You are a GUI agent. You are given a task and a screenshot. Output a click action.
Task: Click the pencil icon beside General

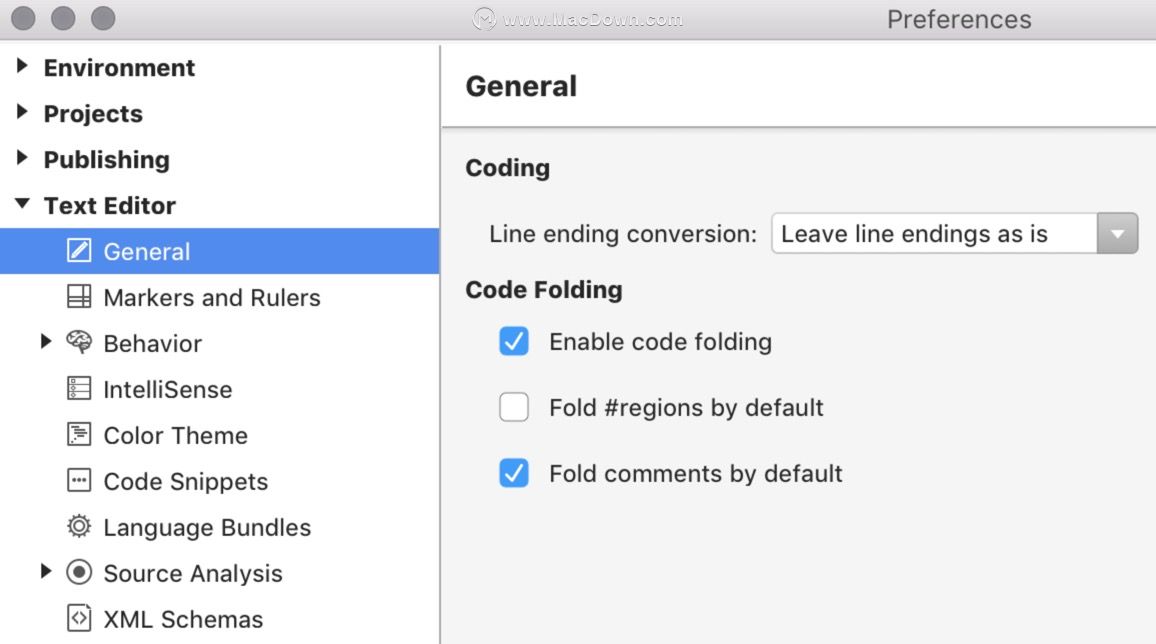tap(79, 251)
